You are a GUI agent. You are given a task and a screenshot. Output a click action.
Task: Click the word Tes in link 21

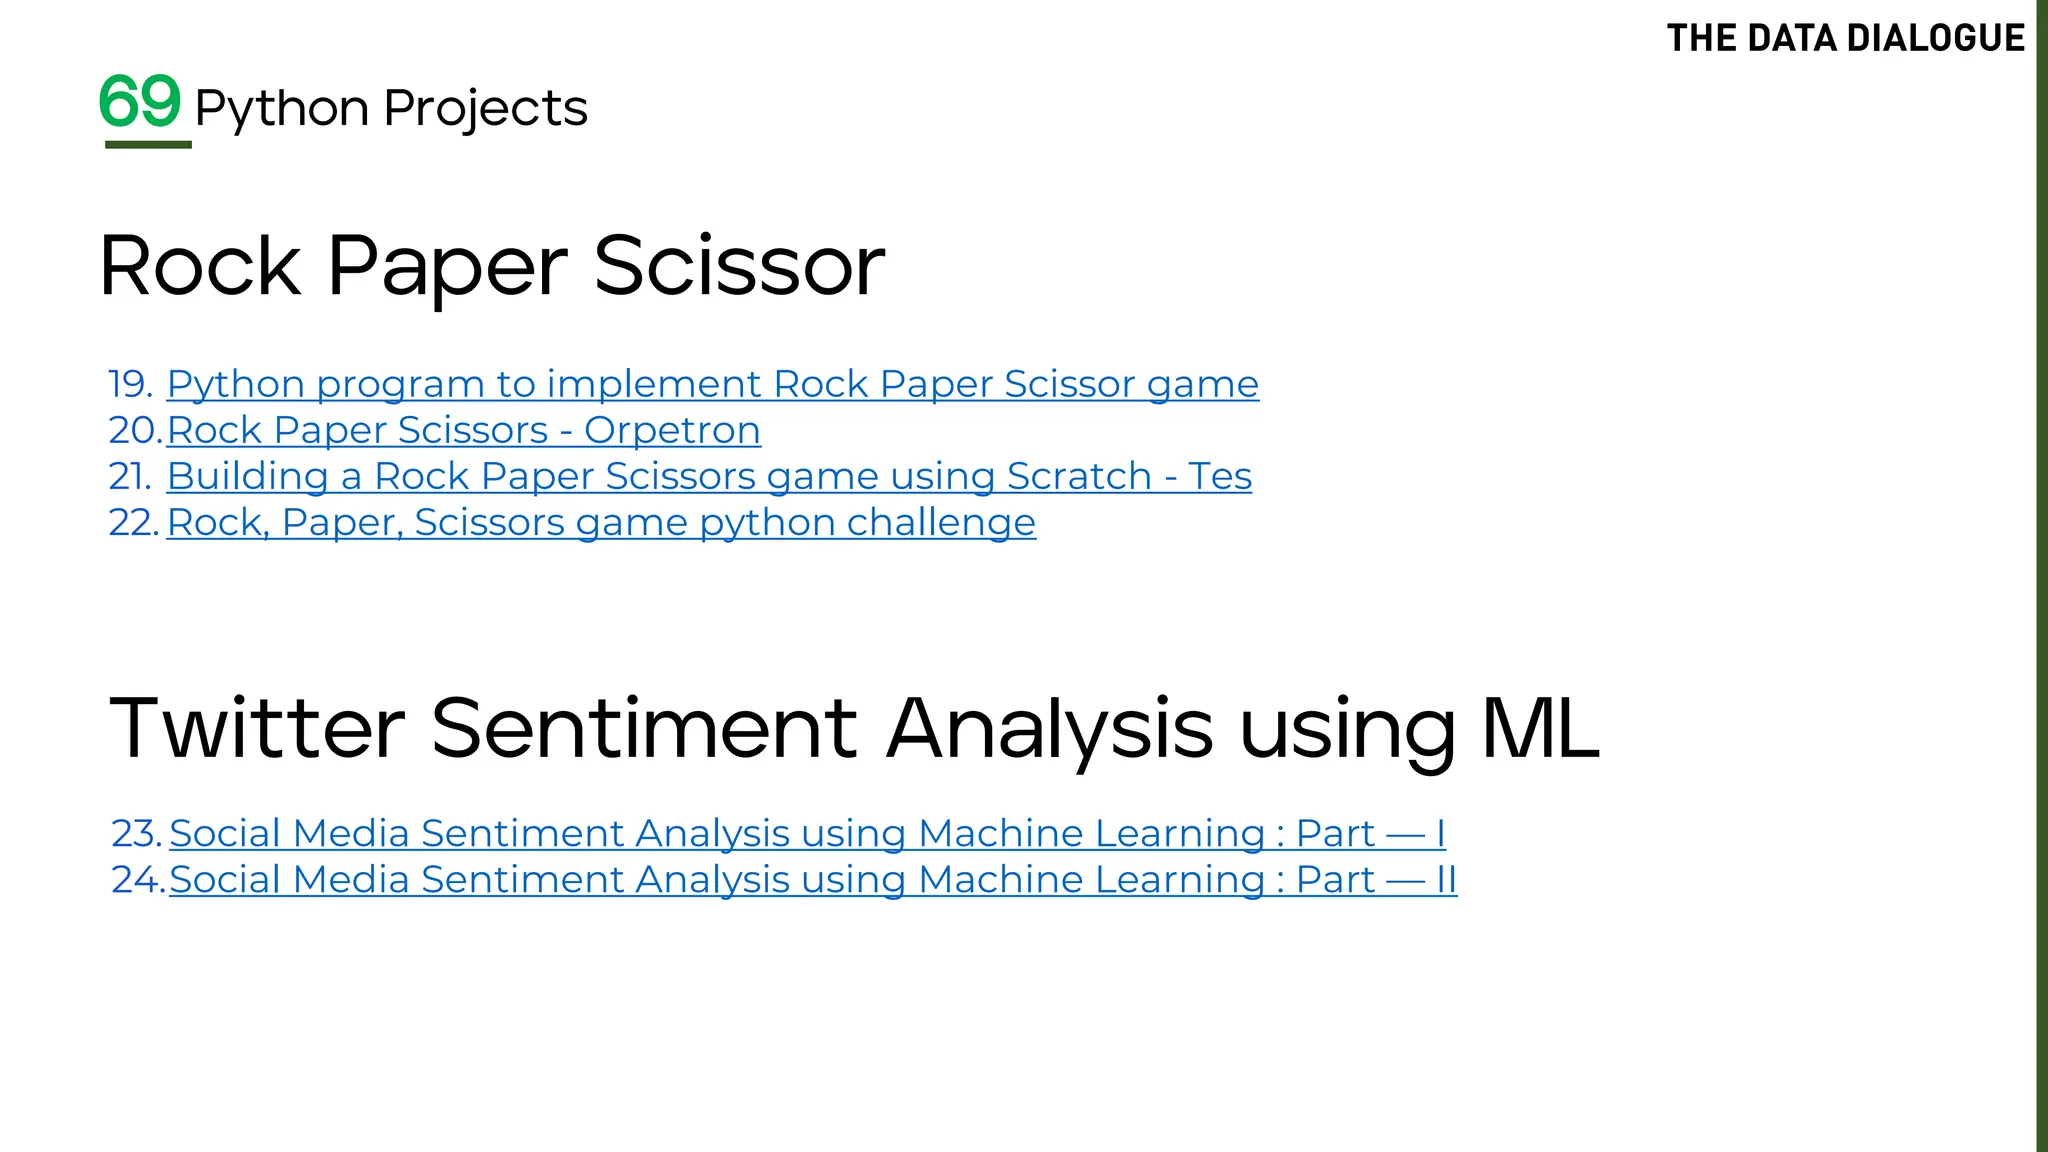(1220, 476)
